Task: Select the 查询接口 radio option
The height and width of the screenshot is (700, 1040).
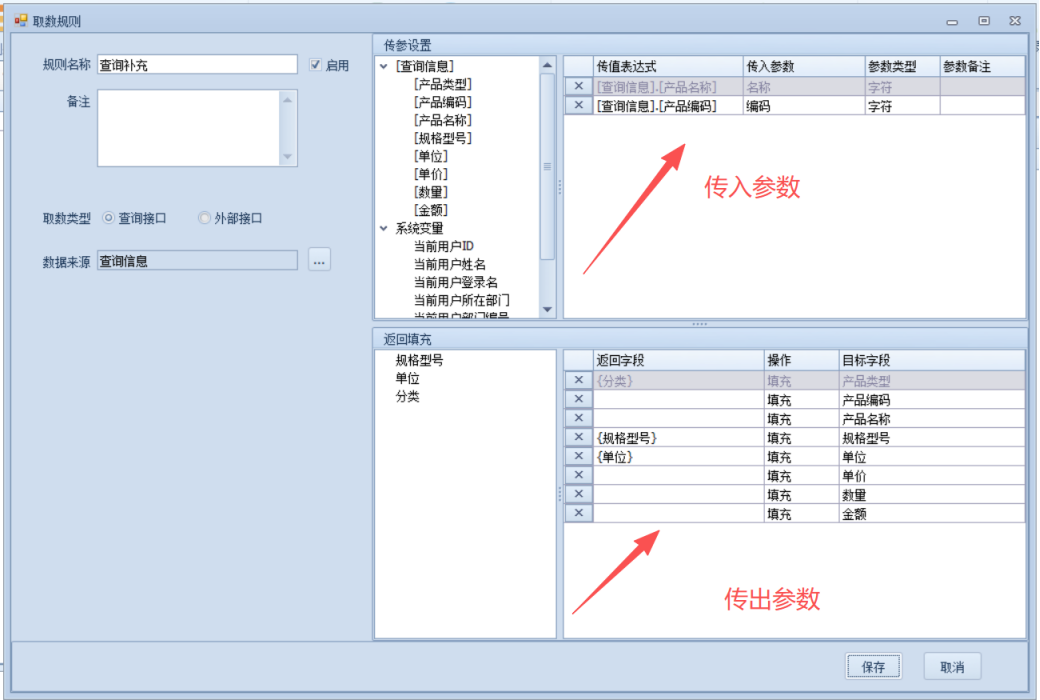Action: click(x=109, y=218)
